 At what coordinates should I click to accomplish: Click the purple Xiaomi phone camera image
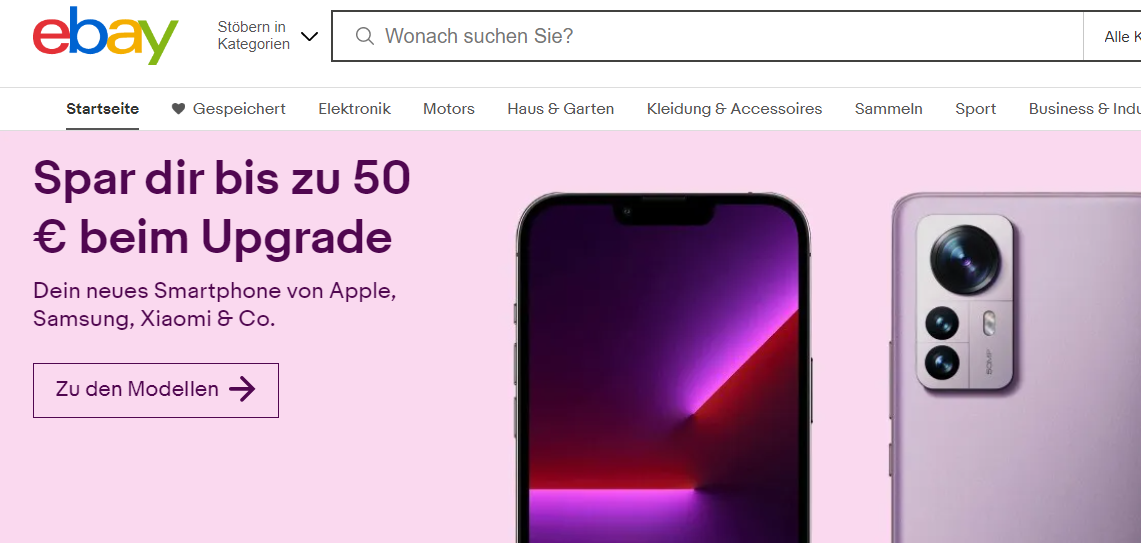964,302
